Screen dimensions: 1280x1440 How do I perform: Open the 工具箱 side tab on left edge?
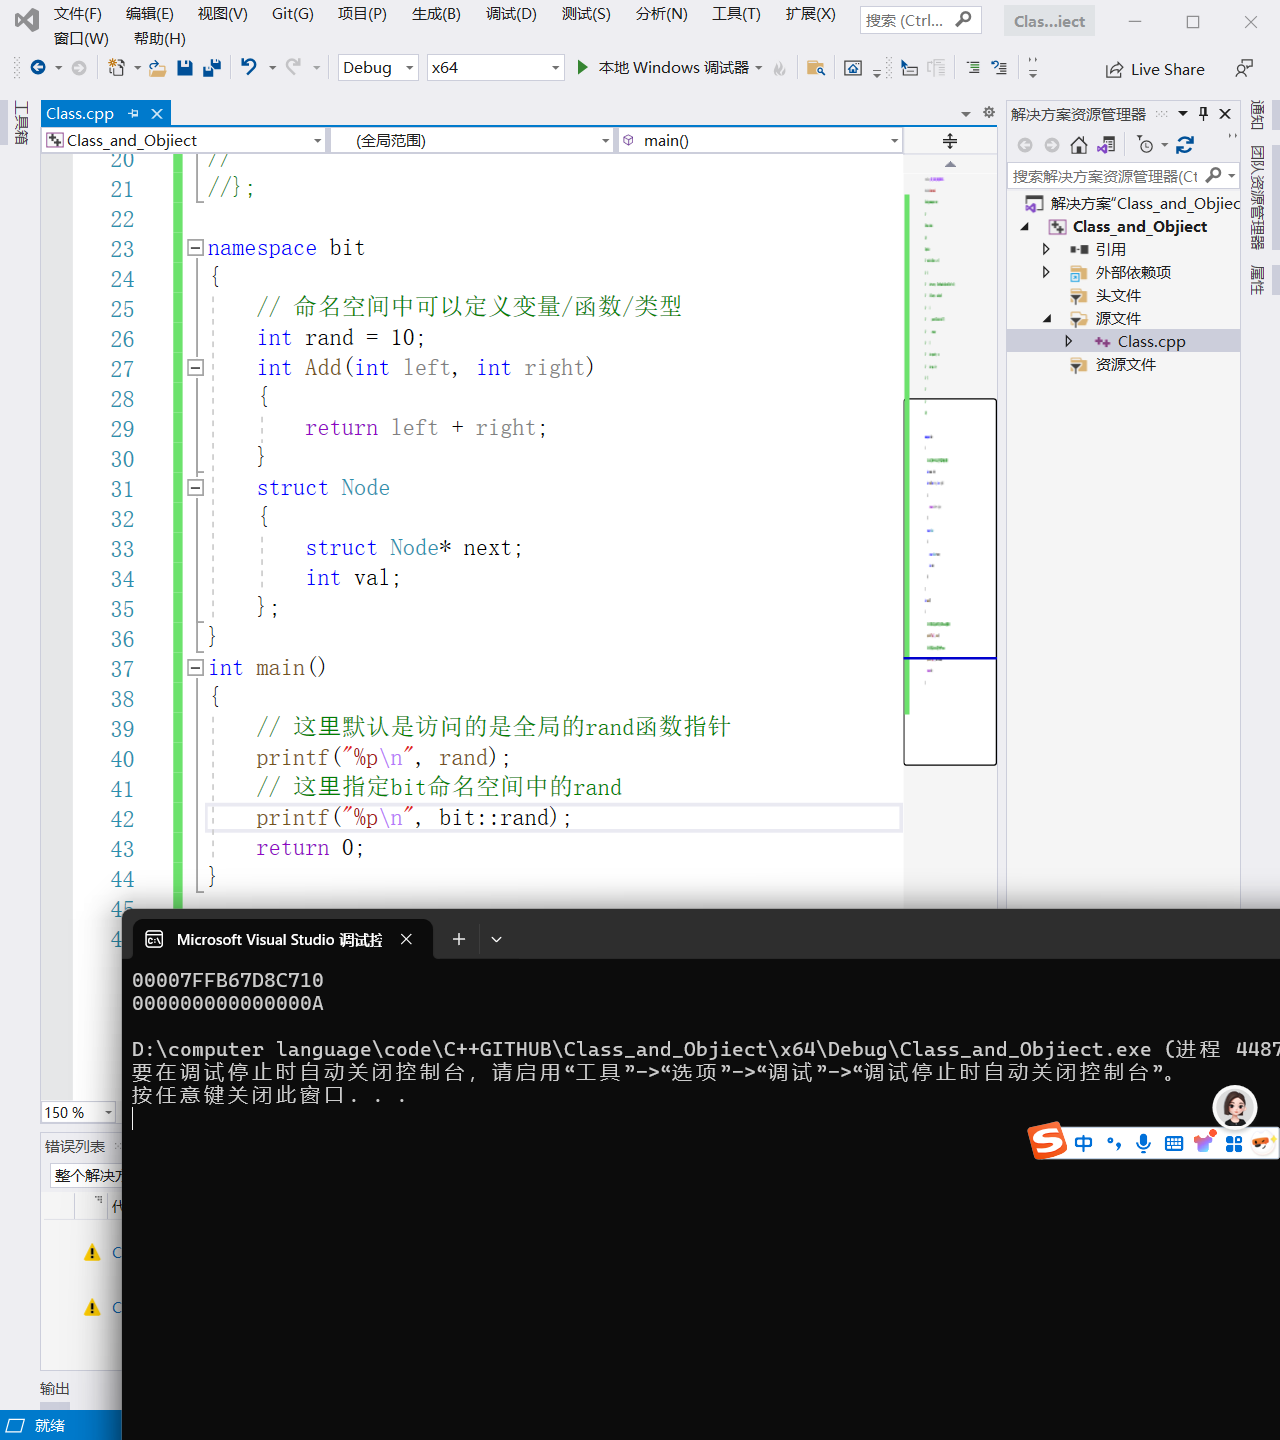(21, 123)
